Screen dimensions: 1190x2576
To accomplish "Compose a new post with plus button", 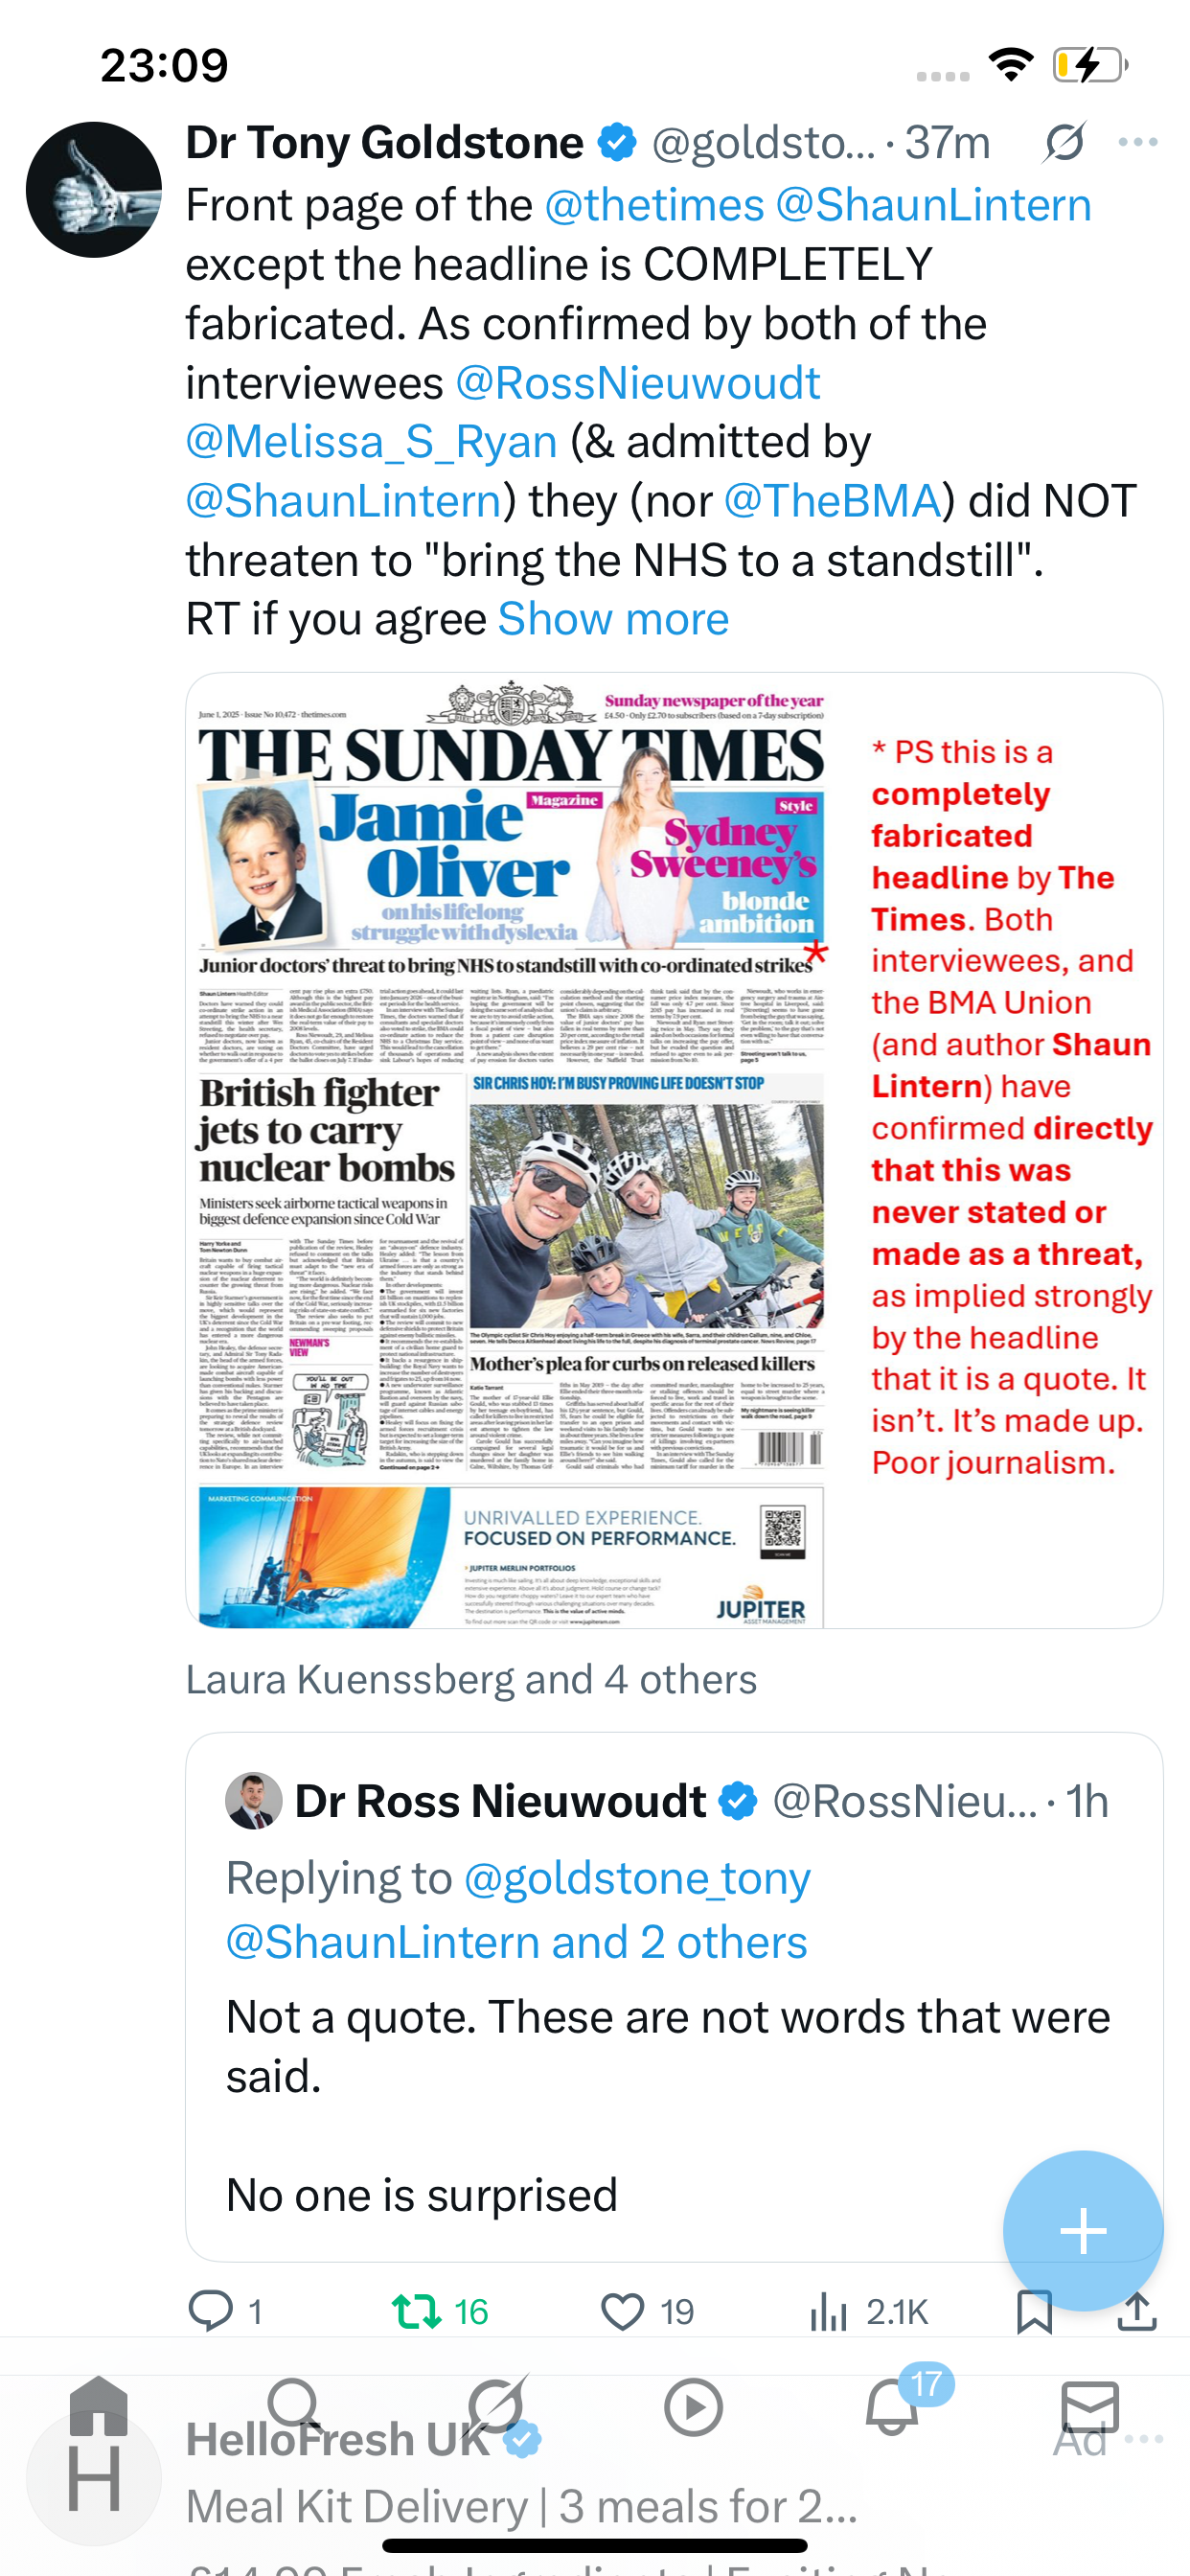I will 1083,2231.
